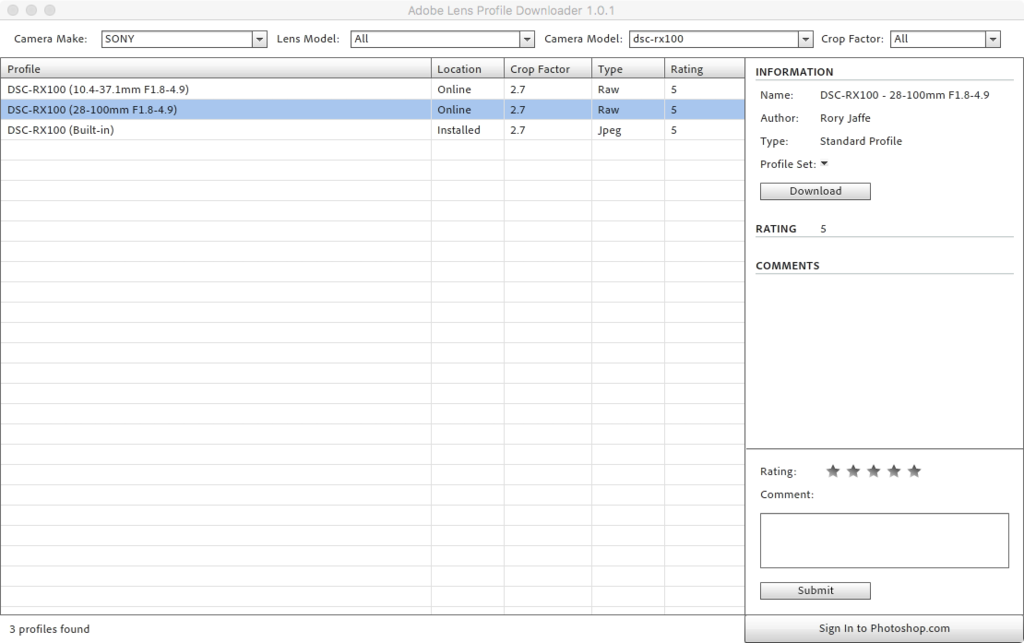Sort by the Type column header
This screenshot has width=1024, height=643.
click(628, 69)
